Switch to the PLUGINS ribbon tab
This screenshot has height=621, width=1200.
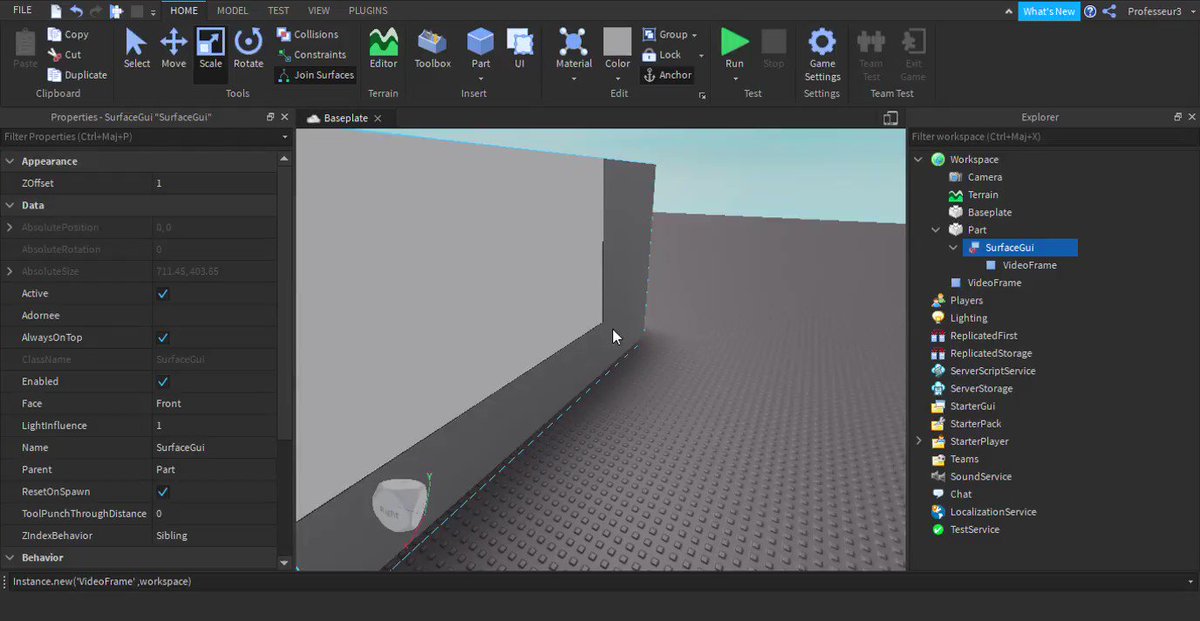368,10
